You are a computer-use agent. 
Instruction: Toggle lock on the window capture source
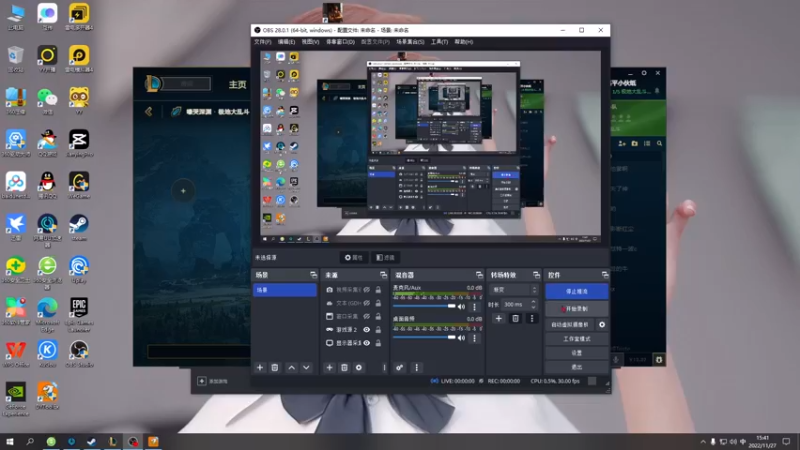tap(378, 316)
